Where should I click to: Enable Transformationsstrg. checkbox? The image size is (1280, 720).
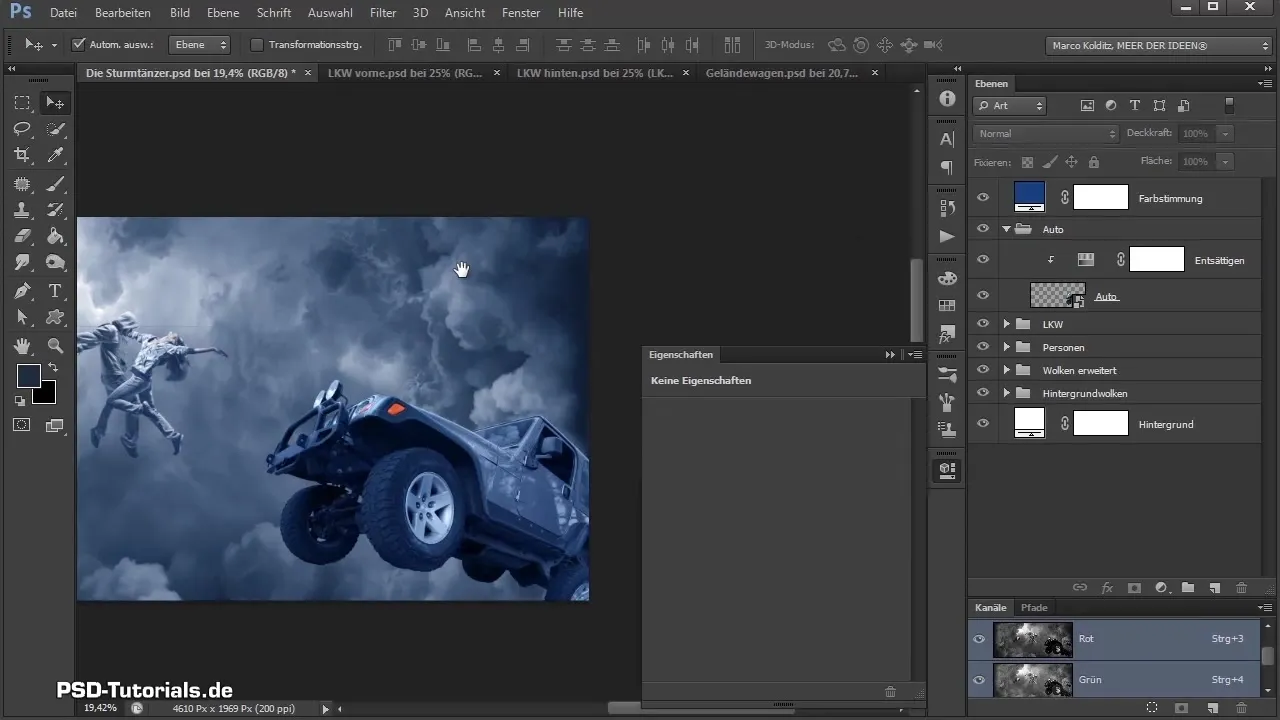click(x=256, y=45)
